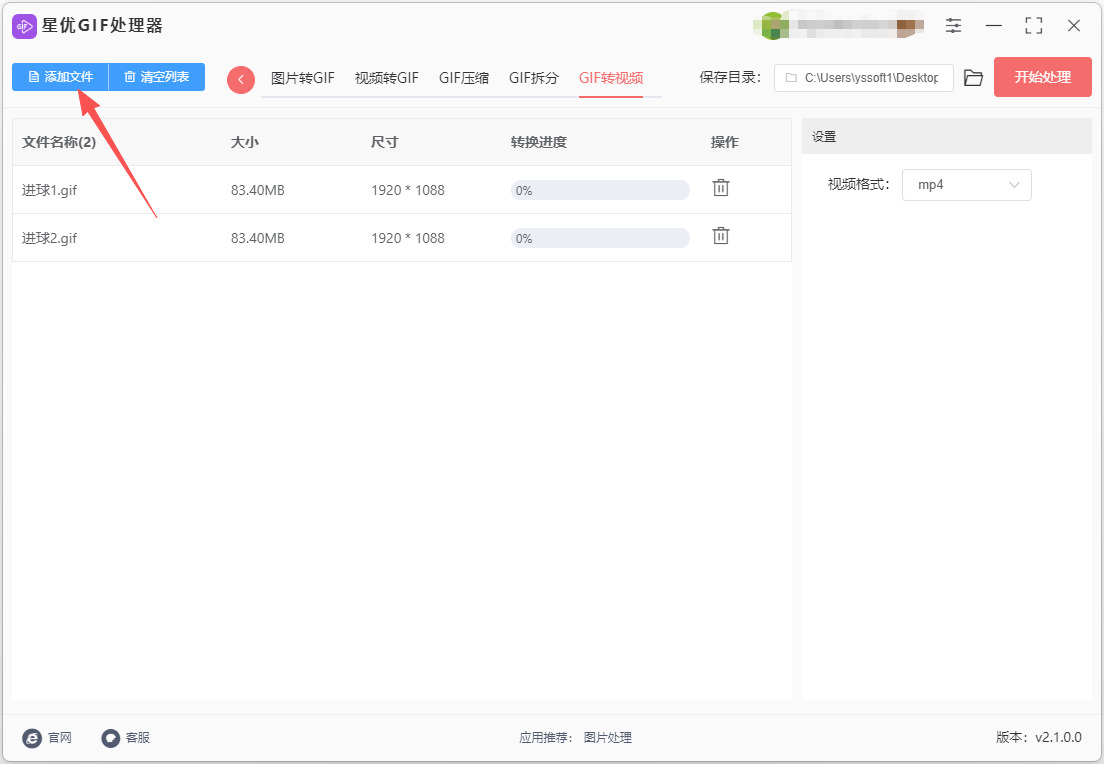Viewport: 1104px width, 764px height.
Task: Switch to the 视频转GIF tab
Action: point(386,78)
